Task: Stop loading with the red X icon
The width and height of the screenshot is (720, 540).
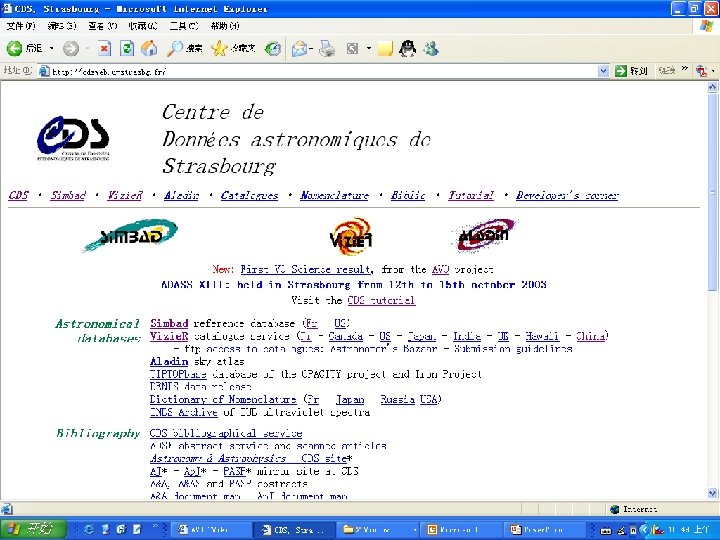Action: (x=105, y=48)
